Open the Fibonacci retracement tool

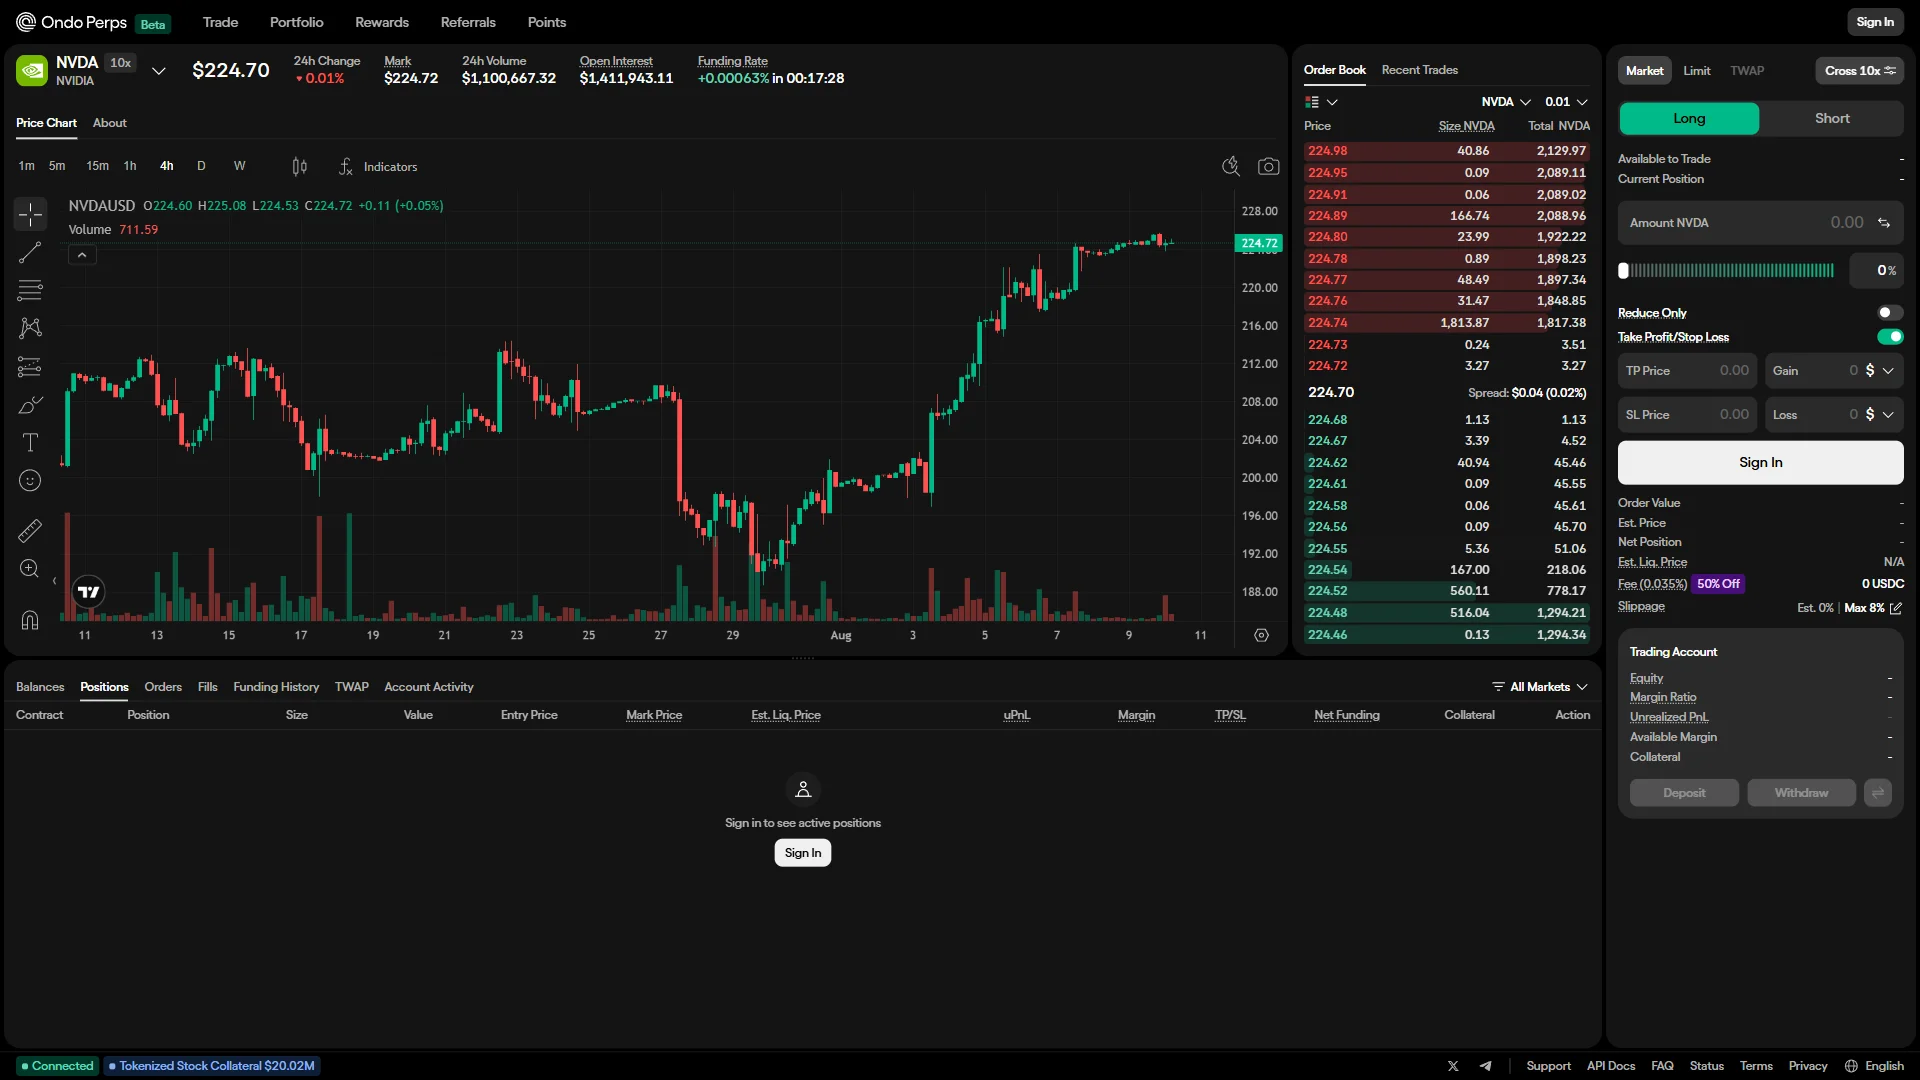pyautogui.click(x=30, y=290)
